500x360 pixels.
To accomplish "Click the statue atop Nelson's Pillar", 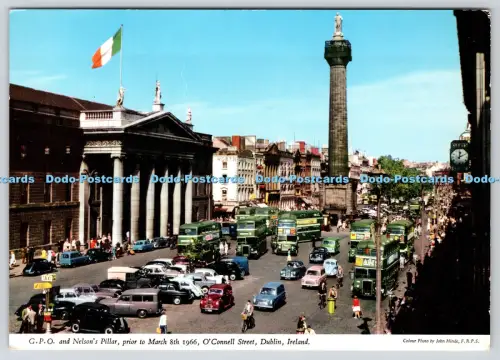I will click(338, 25).
